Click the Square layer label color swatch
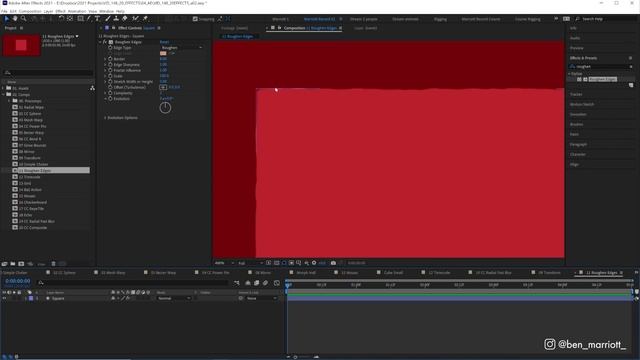Viewport: 640px width, 360px height. (x=31, y=298)
